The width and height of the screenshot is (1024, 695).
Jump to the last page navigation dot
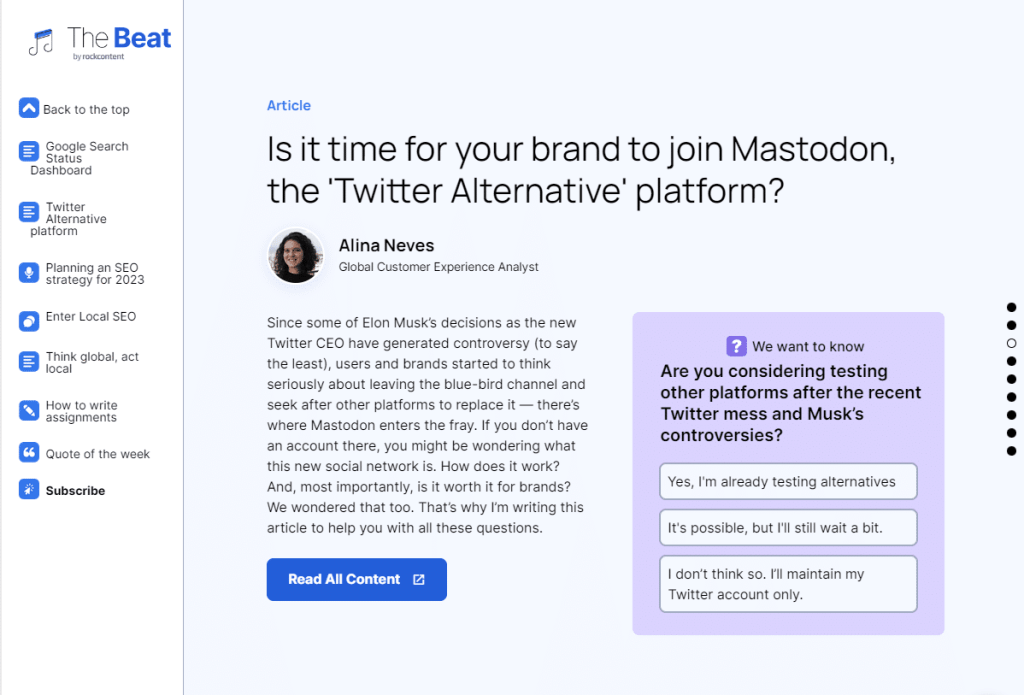(x=1011, y=451)
